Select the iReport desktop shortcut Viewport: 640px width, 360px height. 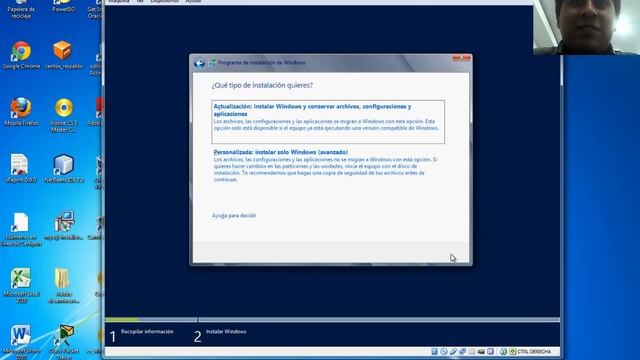coord(20,168)
